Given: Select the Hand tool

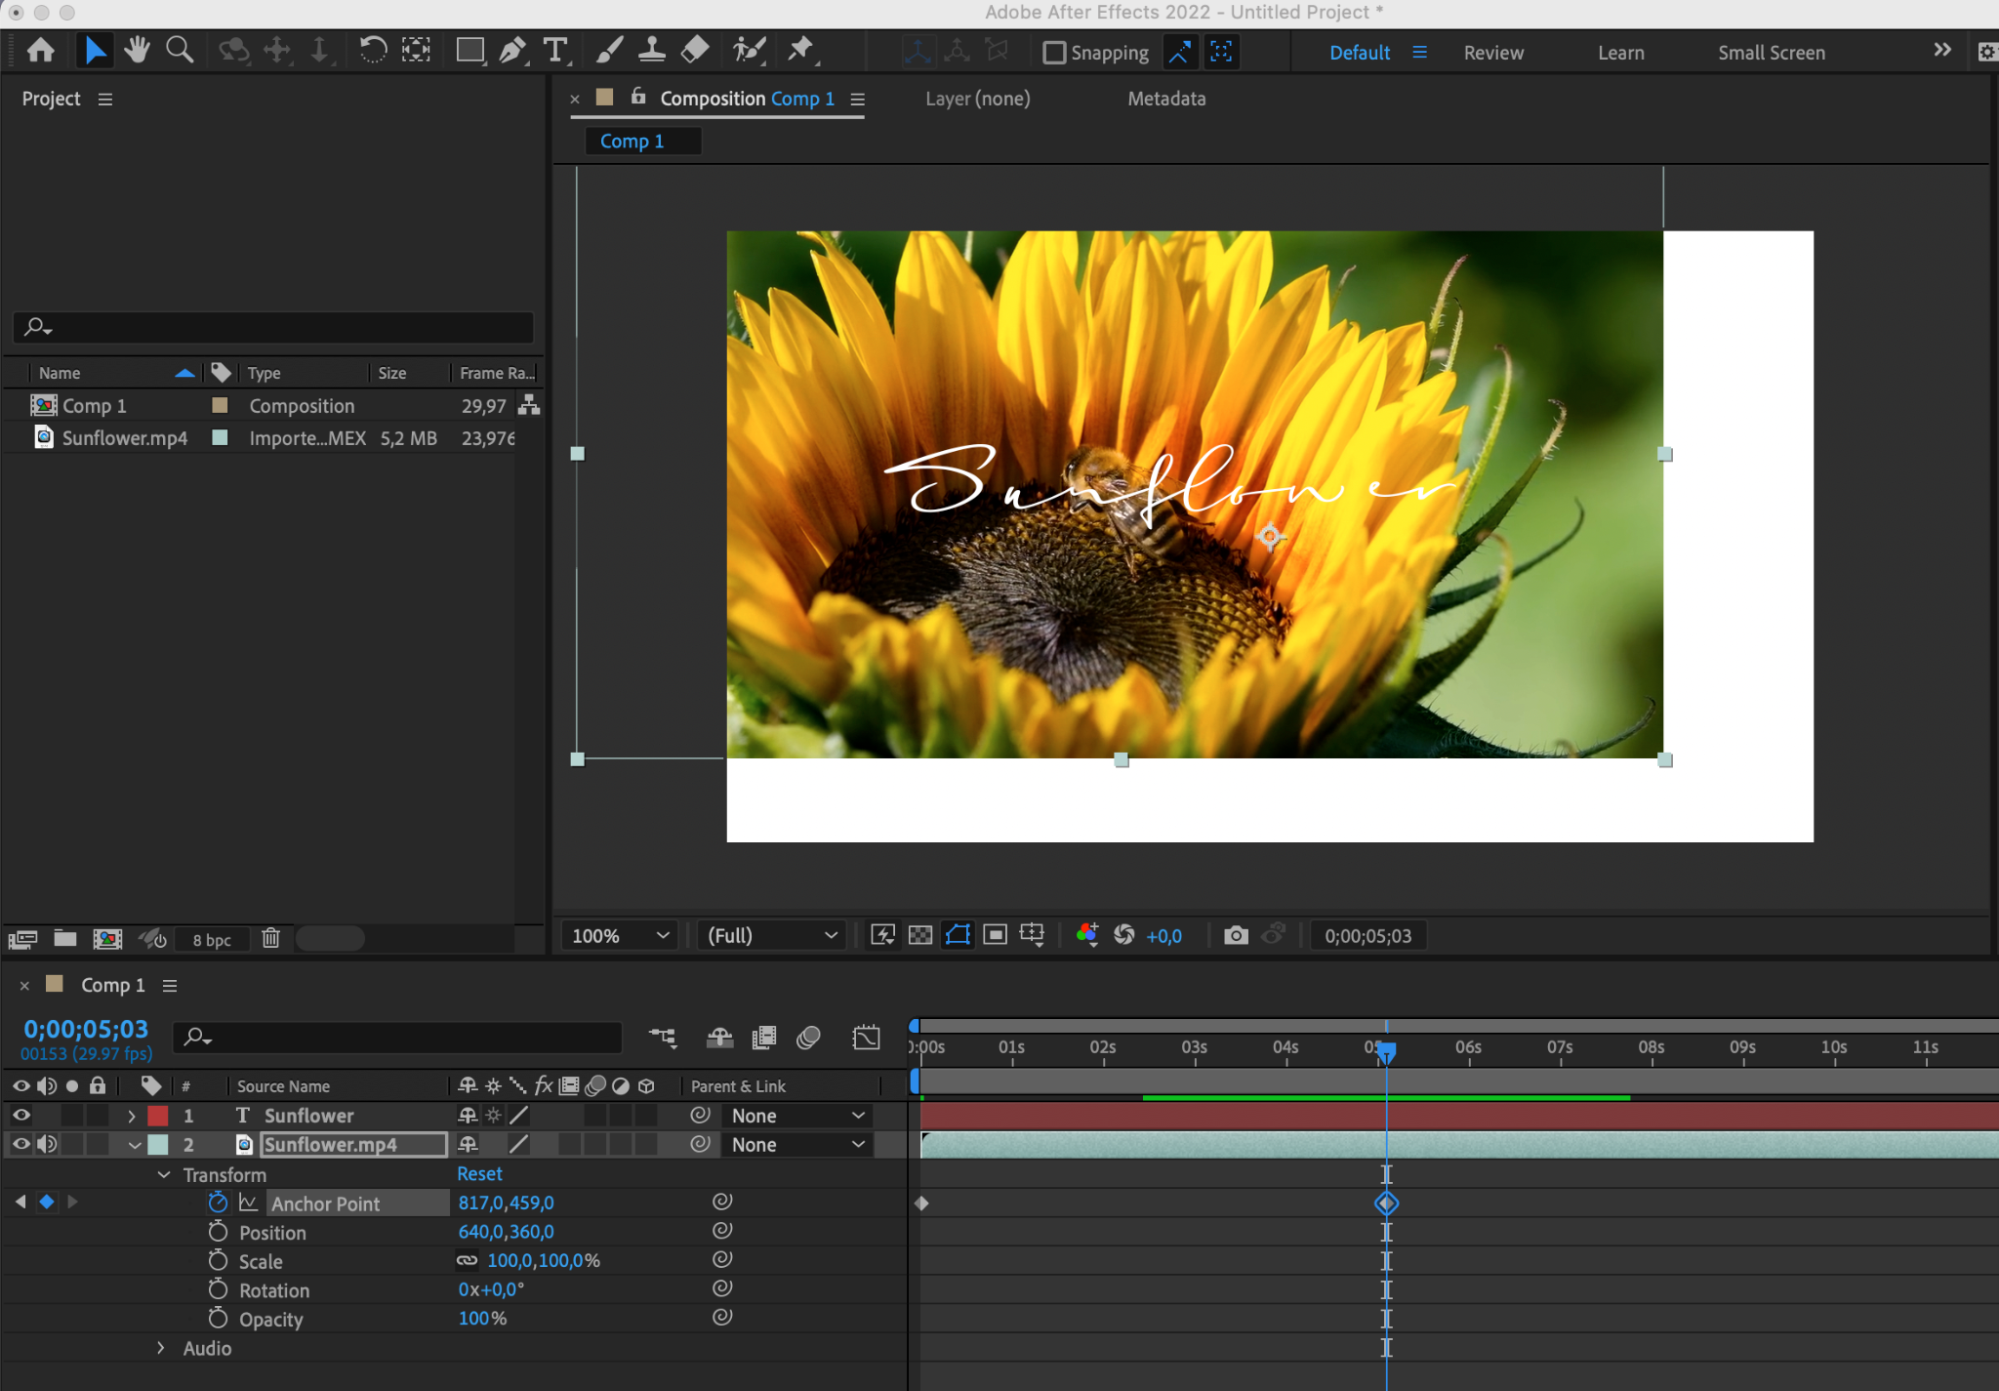Looking at the screenshot, I should pyautogui.click(x=137, y=50).
